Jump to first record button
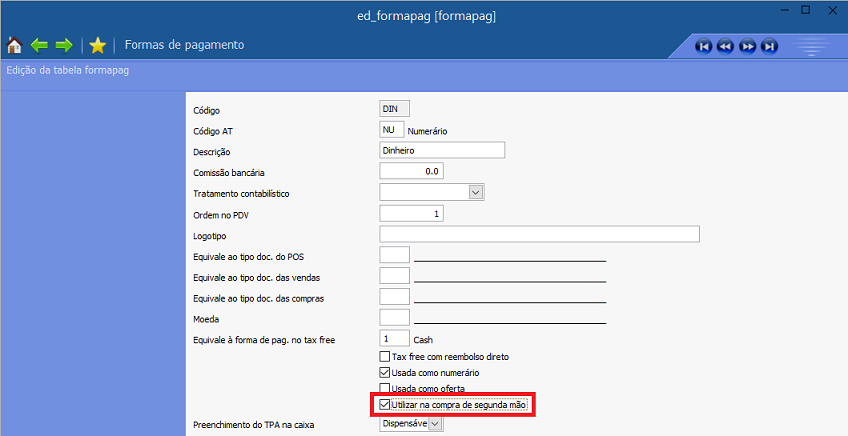Image resolution: width=848 pixels, height=436 pixels. [x=704, y=46]
